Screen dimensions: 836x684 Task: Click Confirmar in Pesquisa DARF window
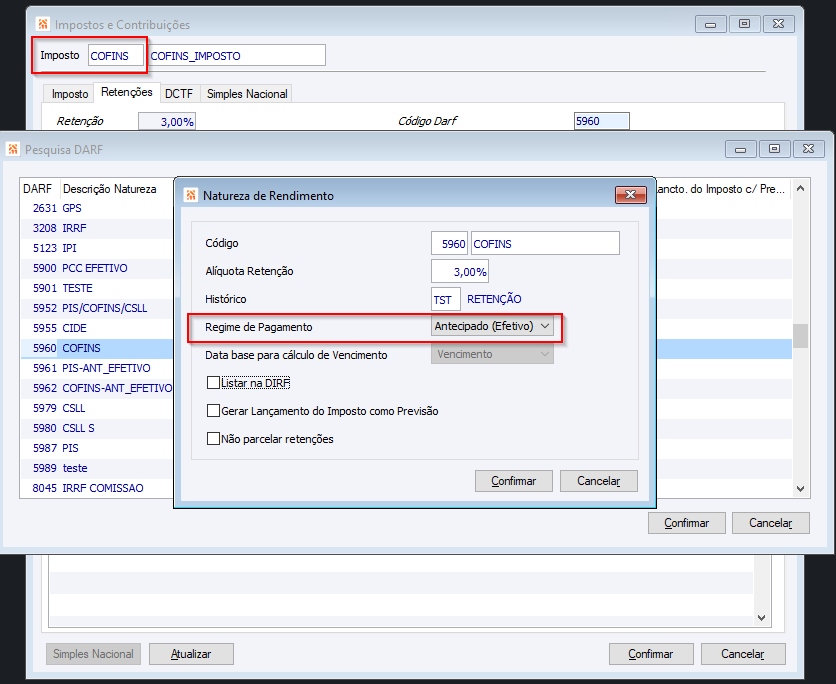coord(687,523)
